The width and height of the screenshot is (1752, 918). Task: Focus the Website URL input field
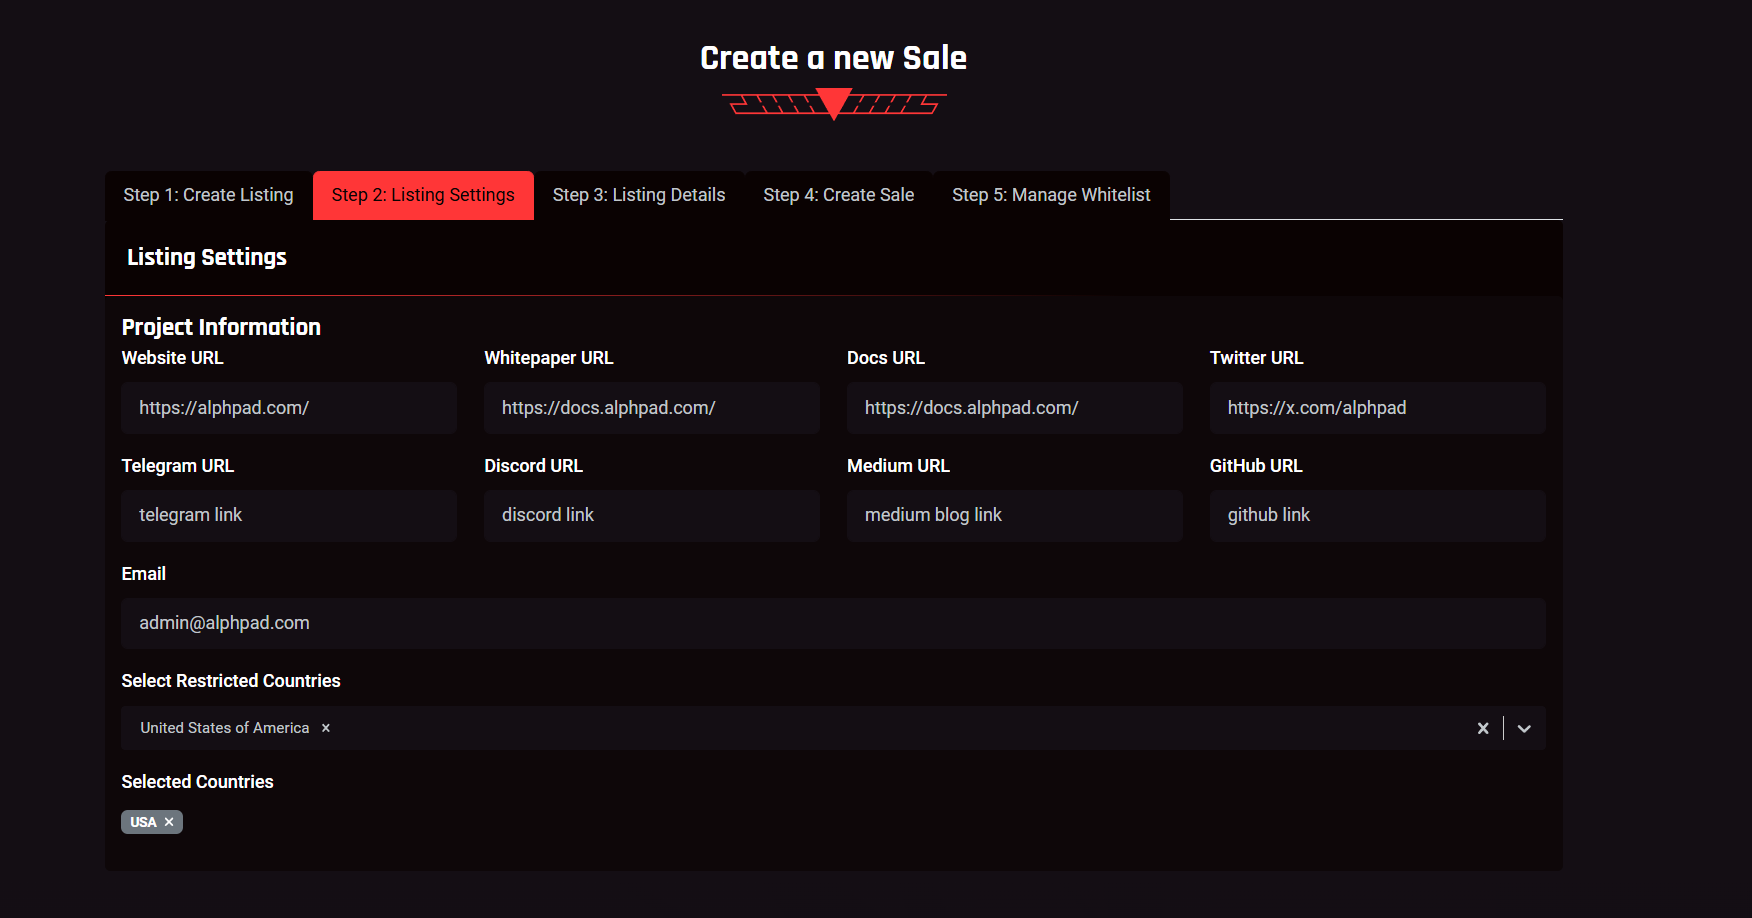pos(289,408)
